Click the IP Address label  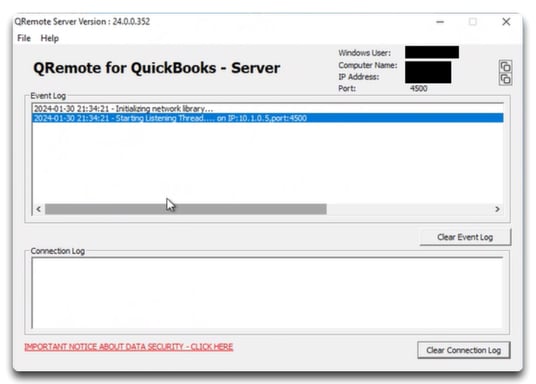click(x=359, y=77)
